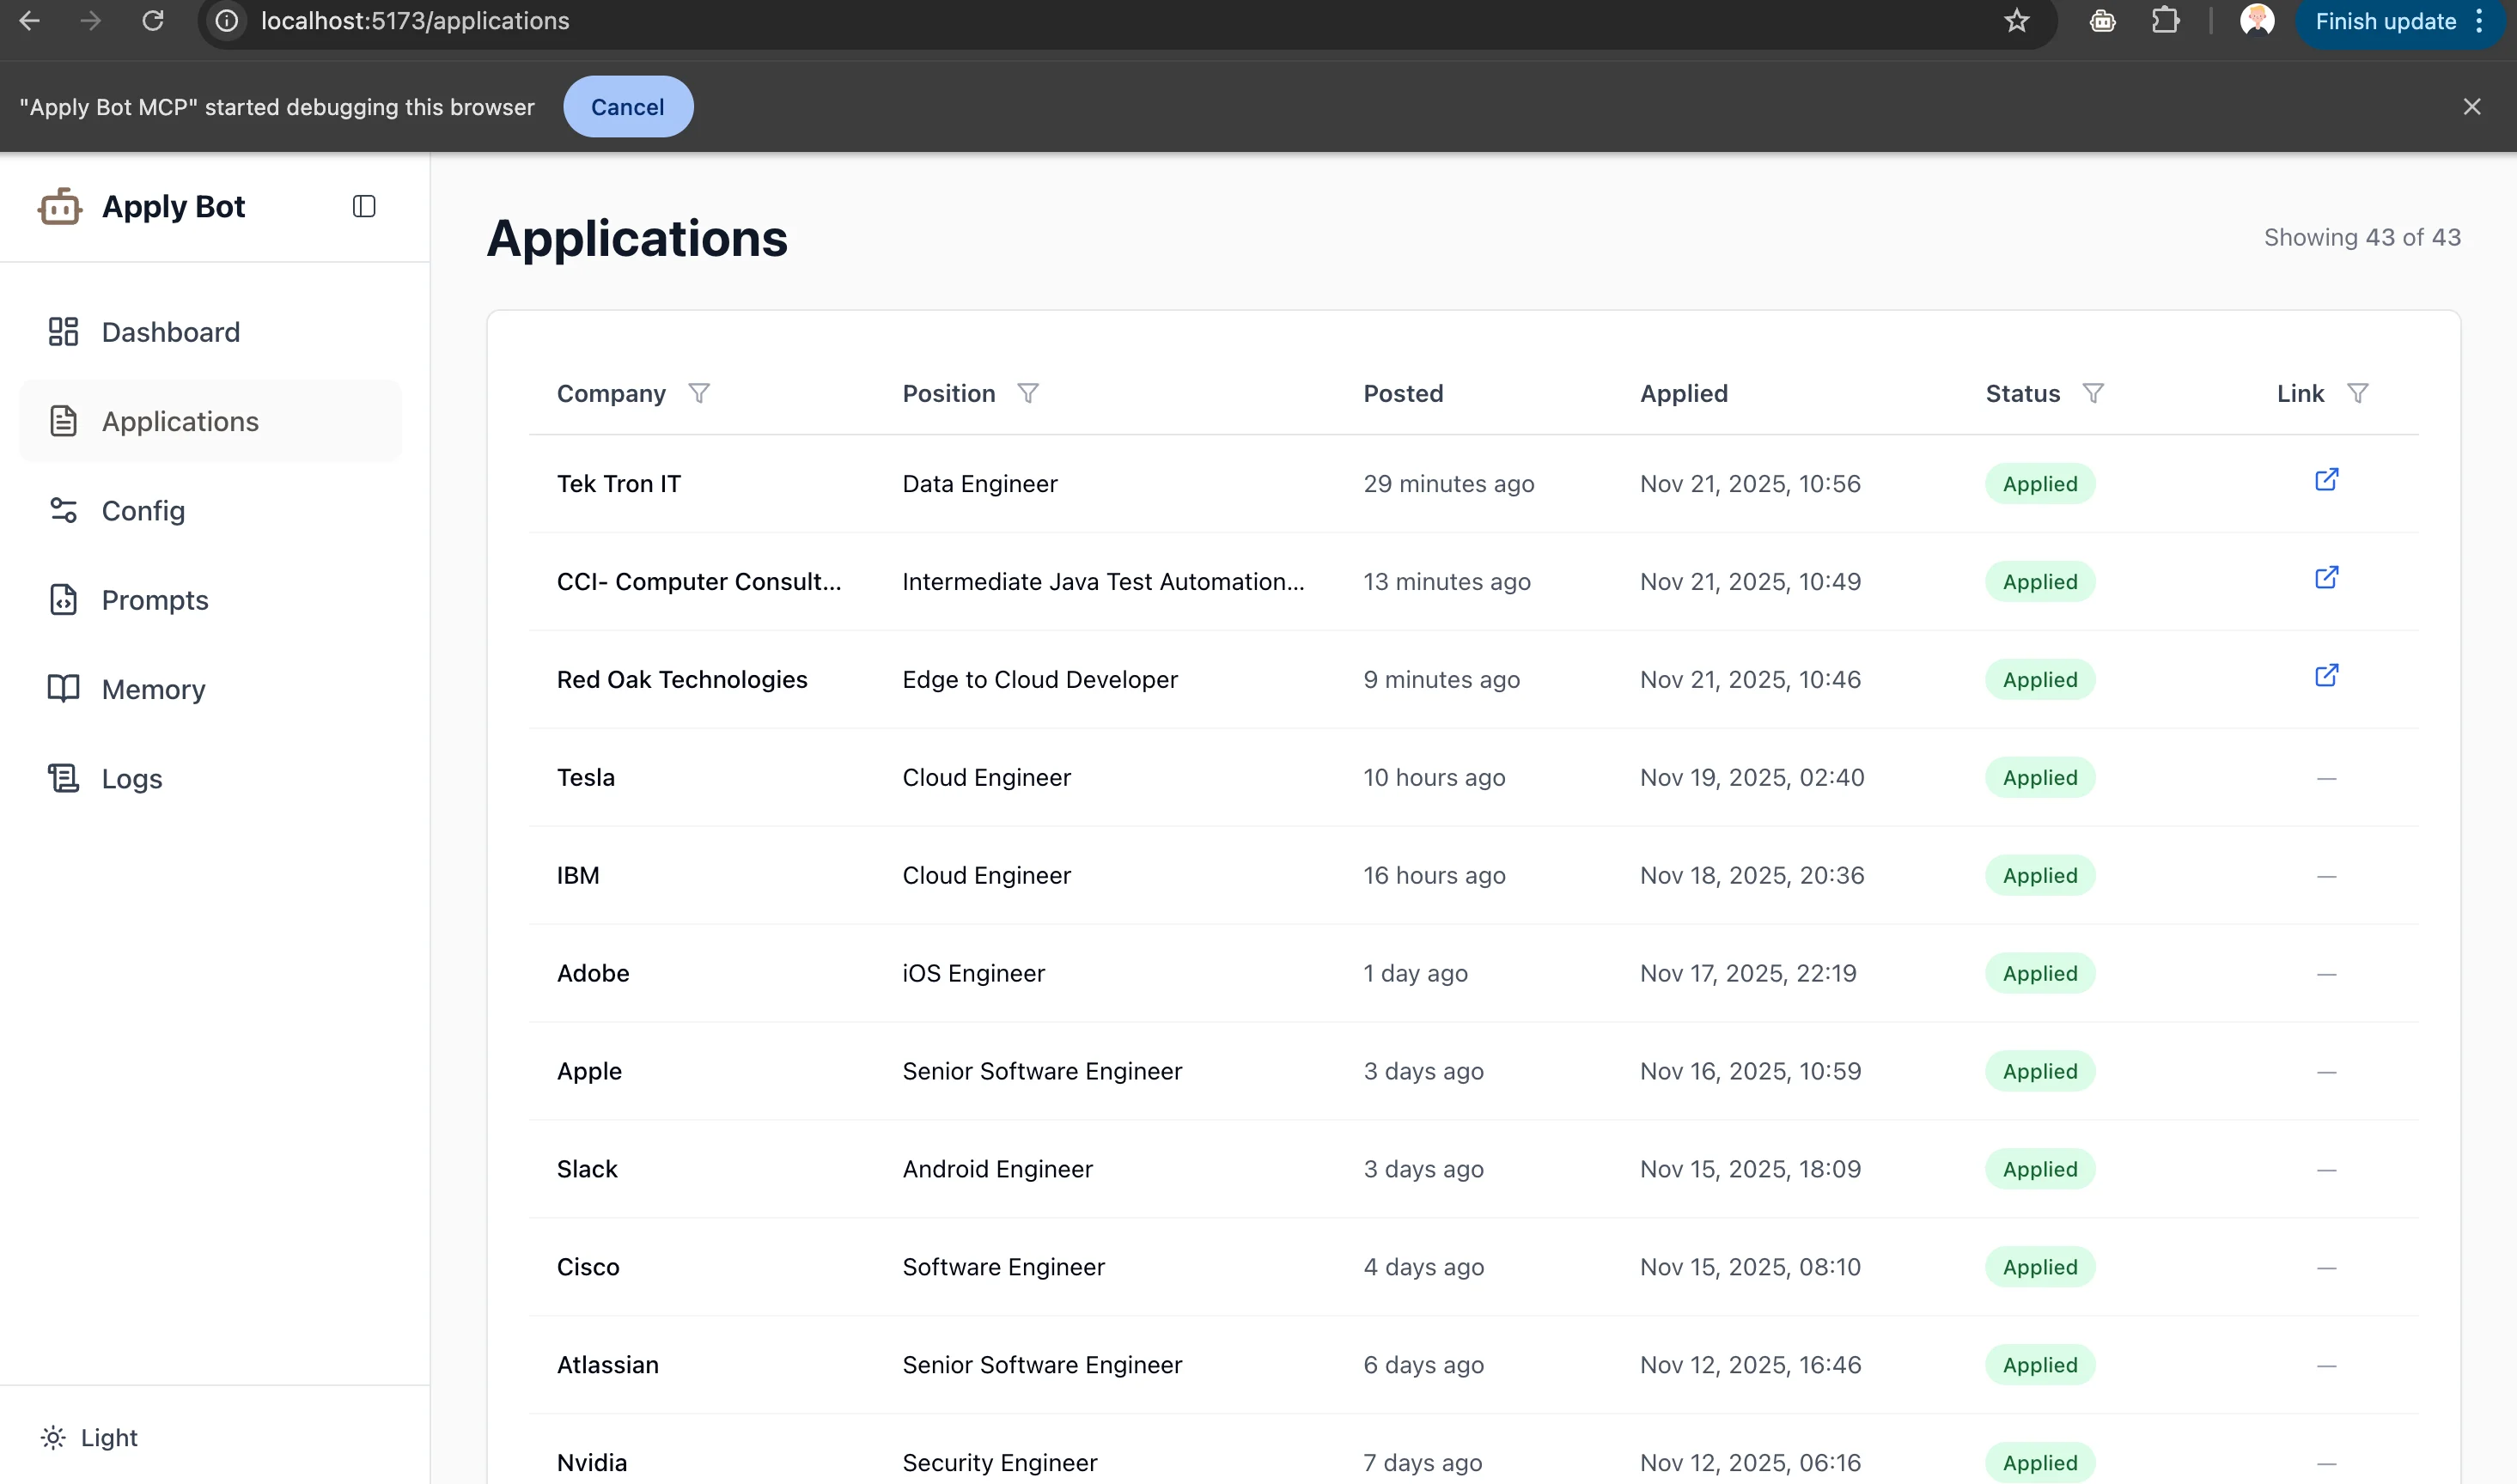The height and width of the screenshot is (1484, 2517).
Task: Go to the Dashboard section
Action: pyautogui.click(x=171, y=331)
